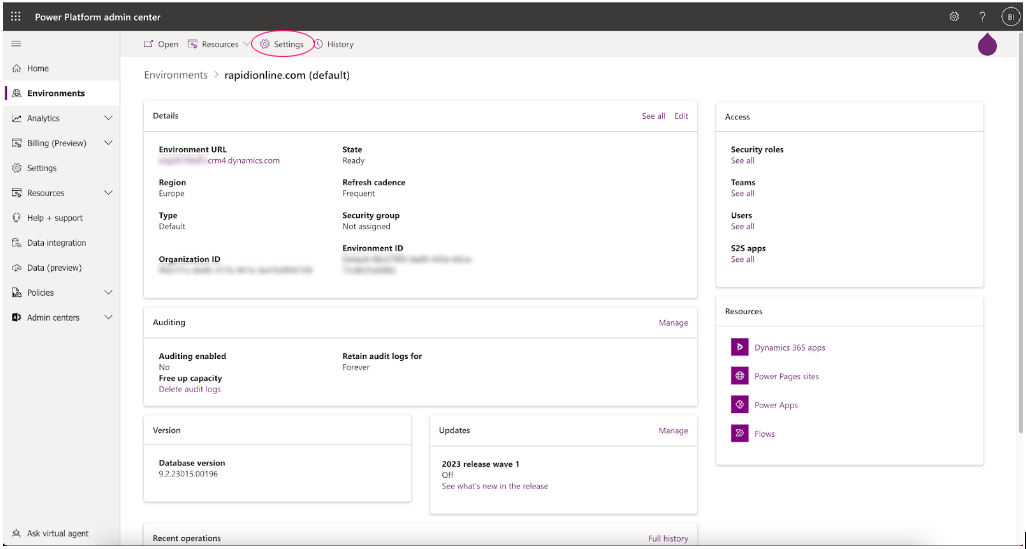Click the sidebar Settings gear icon
The image size is (1026, 549).
click(17, 168)
